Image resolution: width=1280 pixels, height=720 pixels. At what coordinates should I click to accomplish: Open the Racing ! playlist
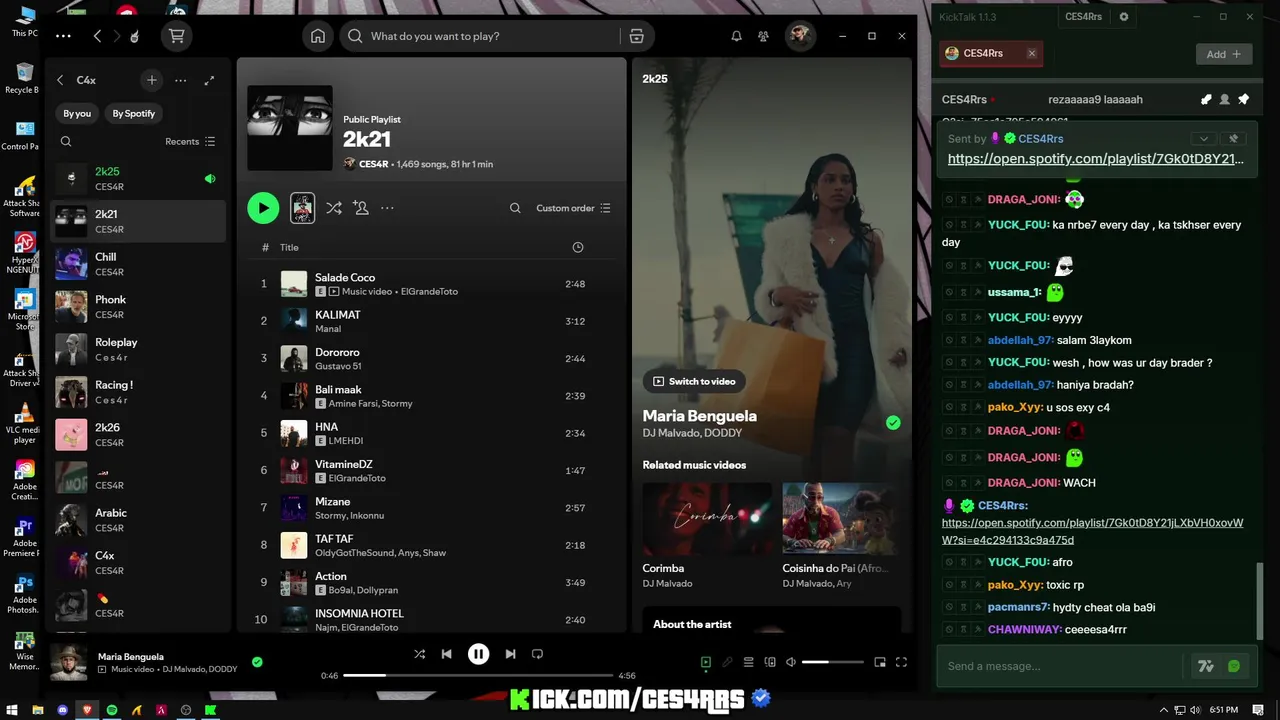coord(138,392)
